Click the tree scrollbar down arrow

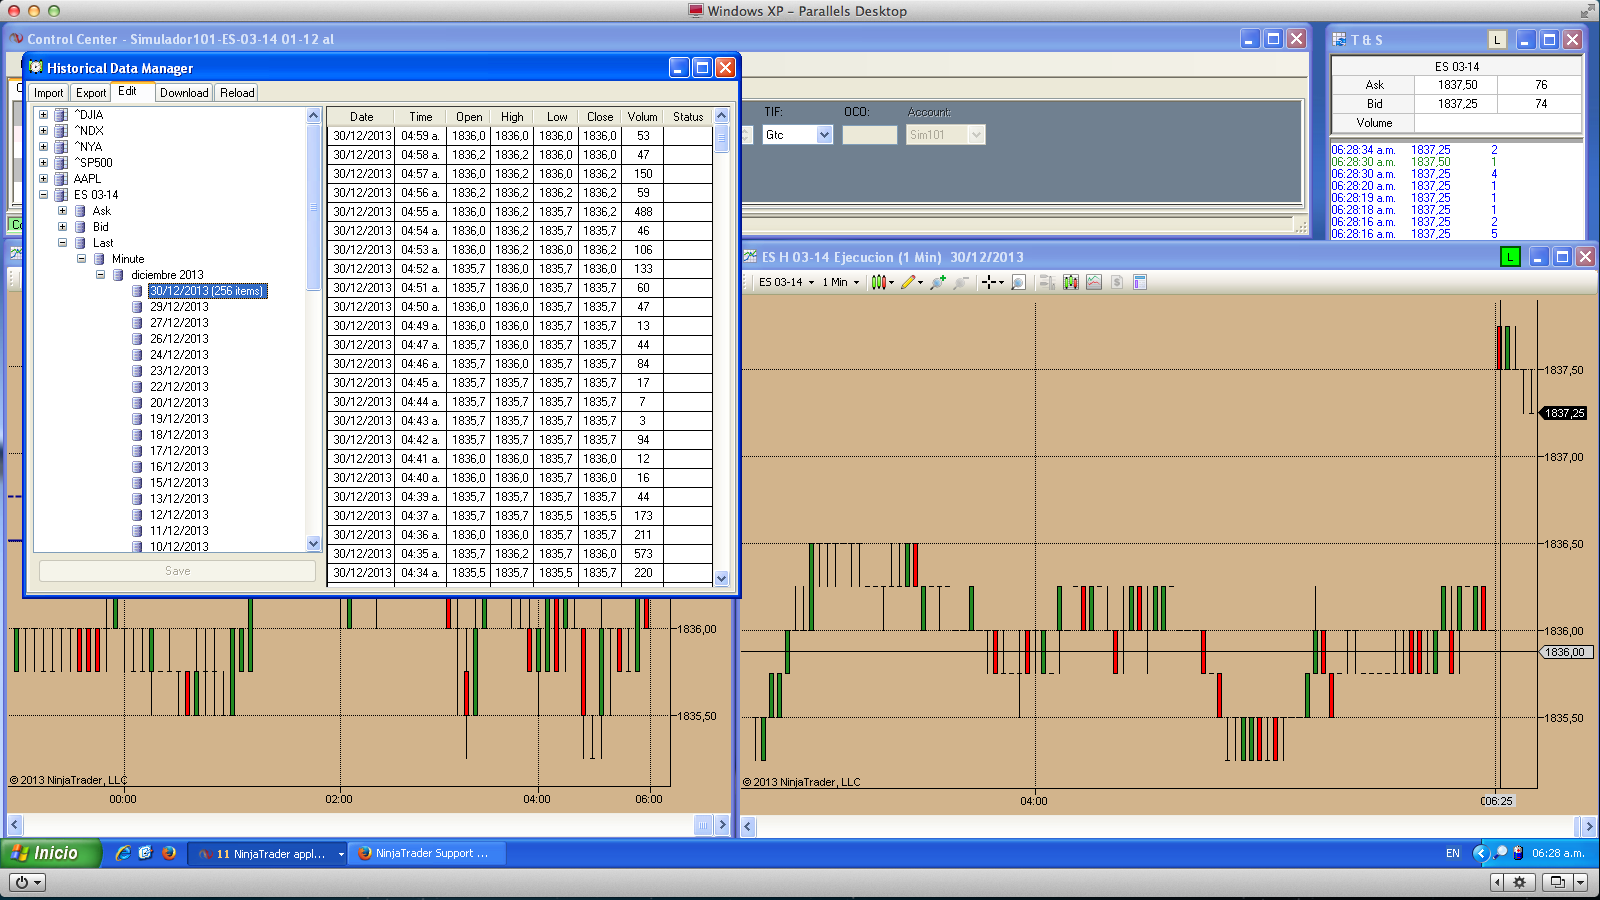coord(313,544)
